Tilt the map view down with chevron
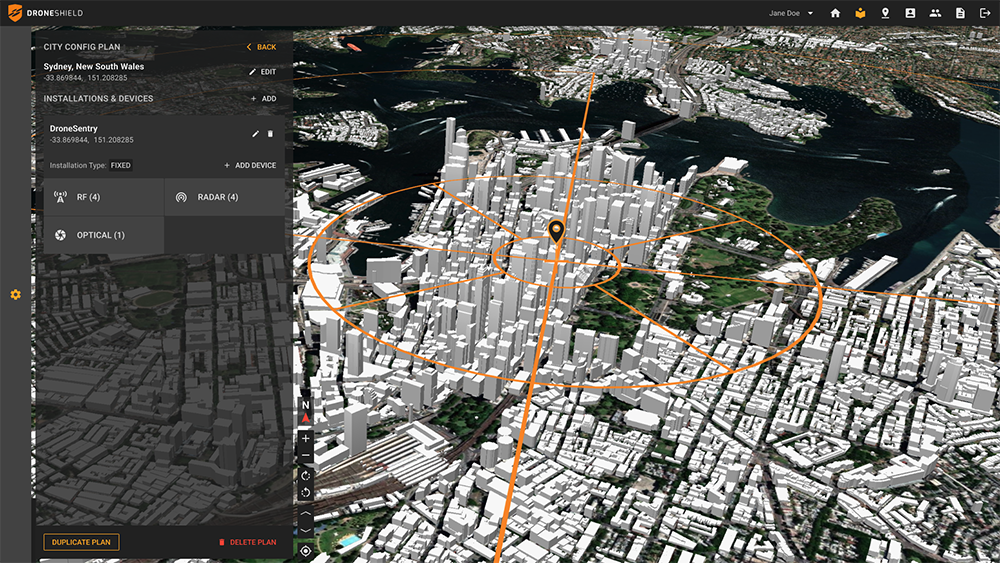 point(305,530)
